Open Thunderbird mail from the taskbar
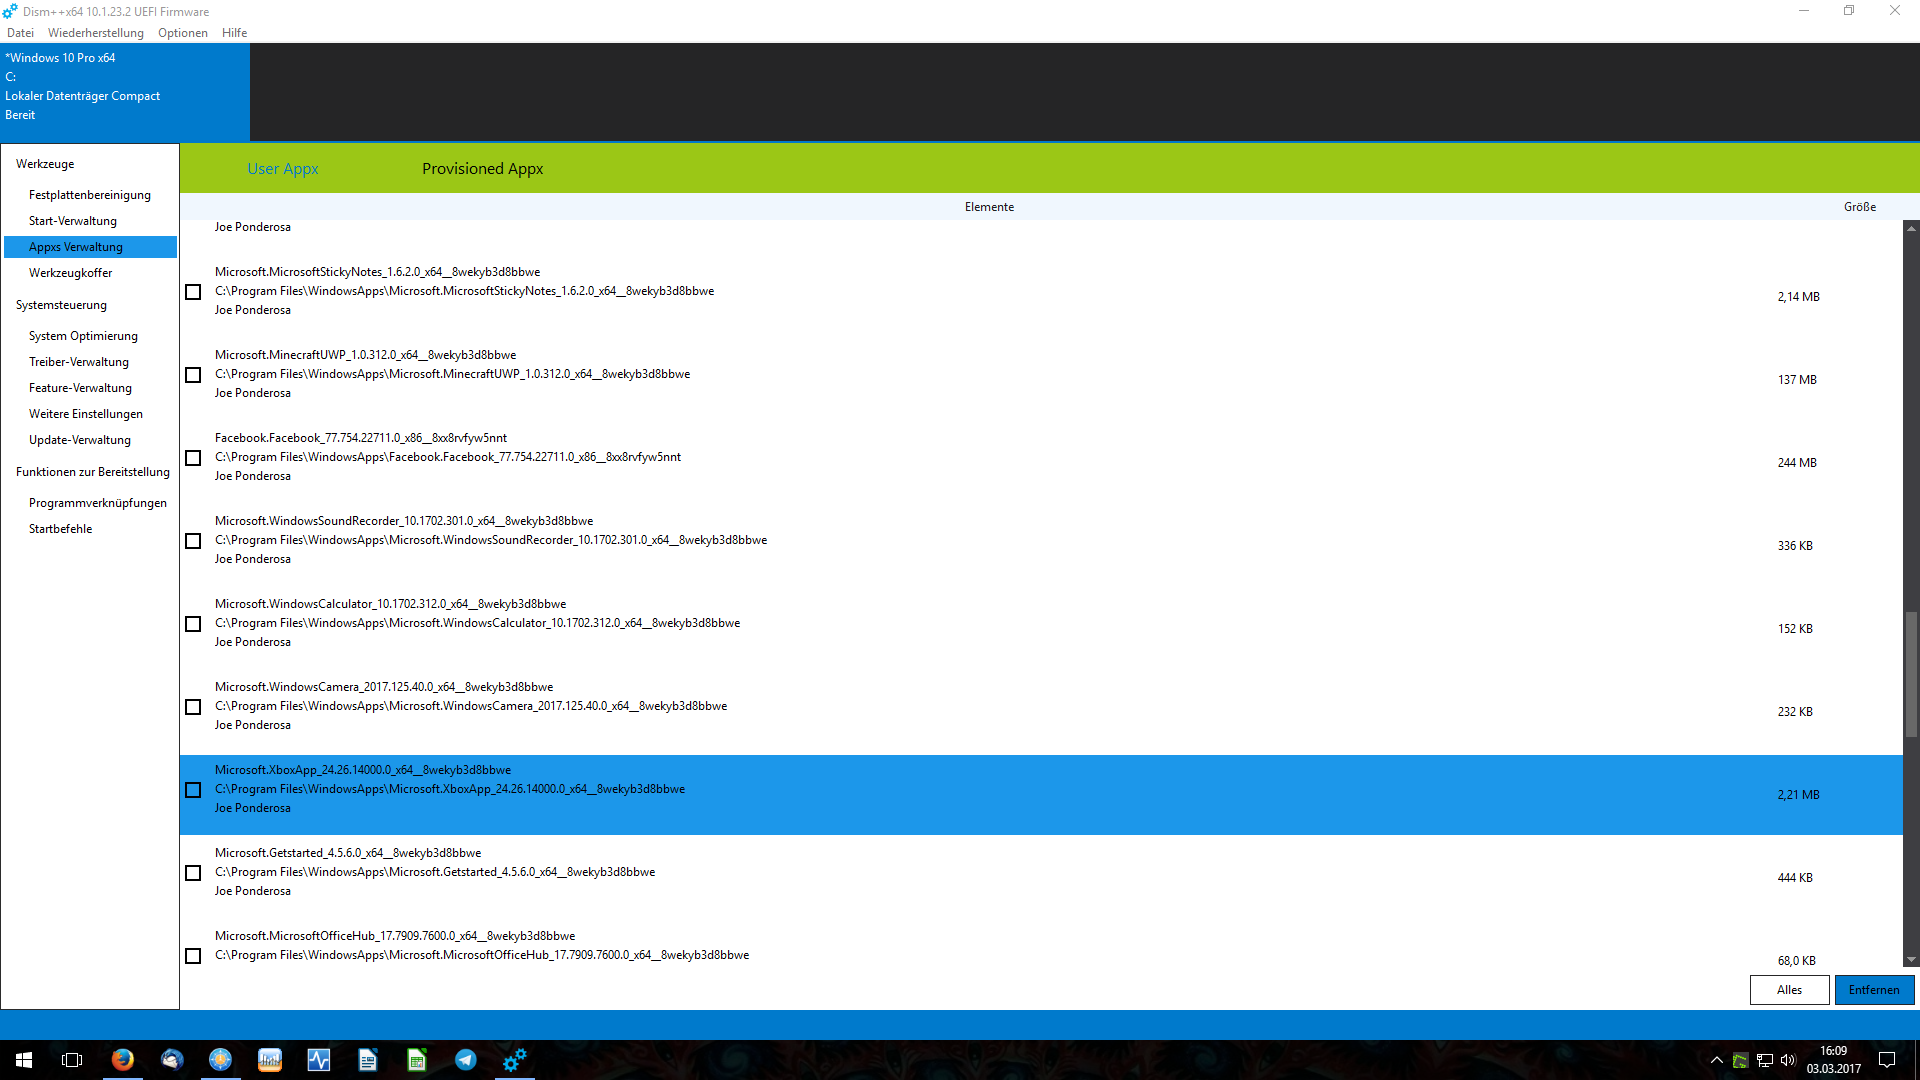The image size is (1920, 1080). click(172, 1060)
